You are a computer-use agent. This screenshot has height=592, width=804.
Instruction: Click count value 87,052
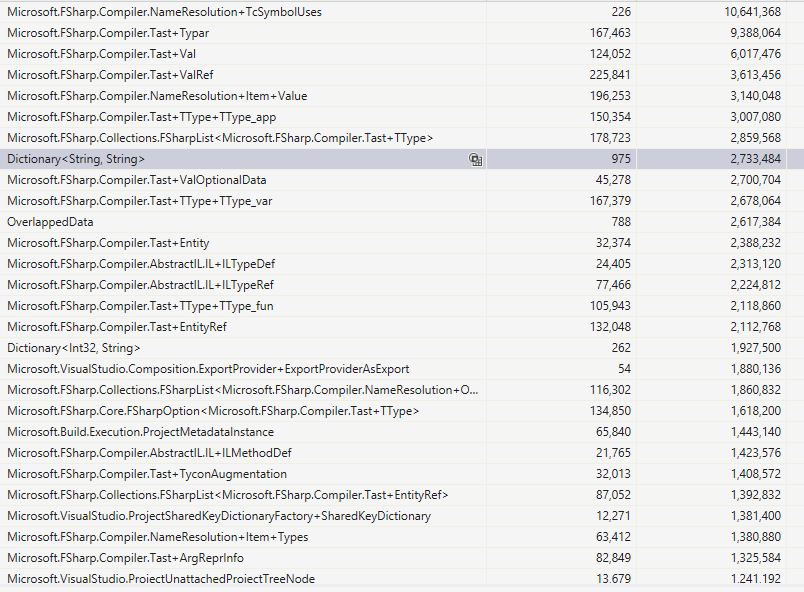pos(613,495)
